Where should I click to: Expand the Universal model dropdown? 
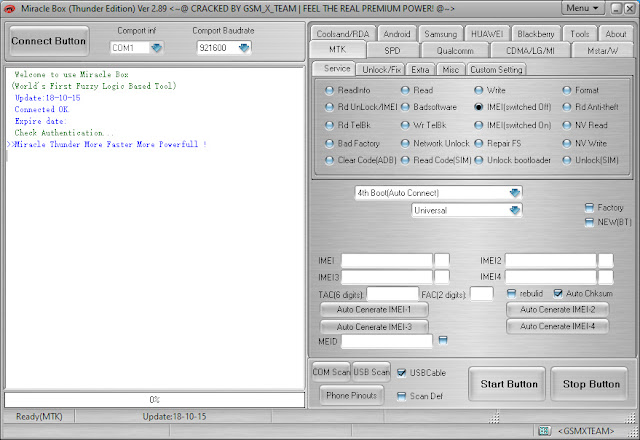coord(515,210)
